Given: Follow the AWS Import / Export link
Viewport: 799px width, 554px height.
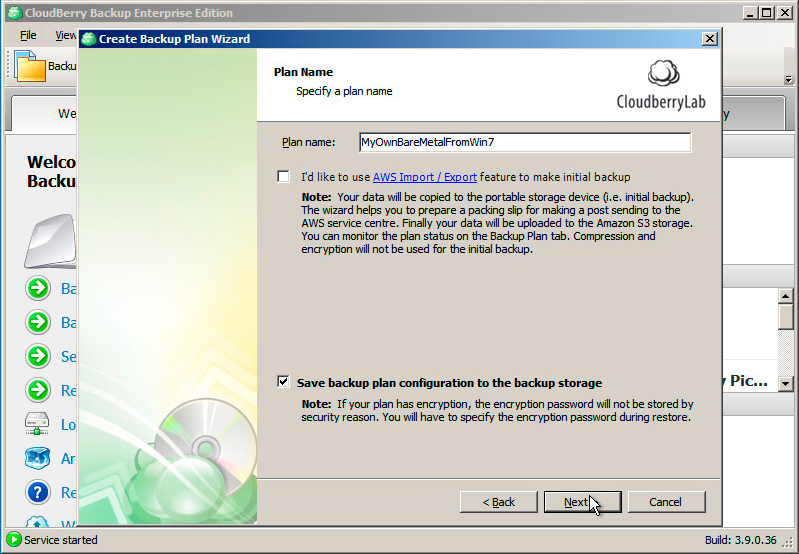Looking at the screenshot, I should 425,177.
